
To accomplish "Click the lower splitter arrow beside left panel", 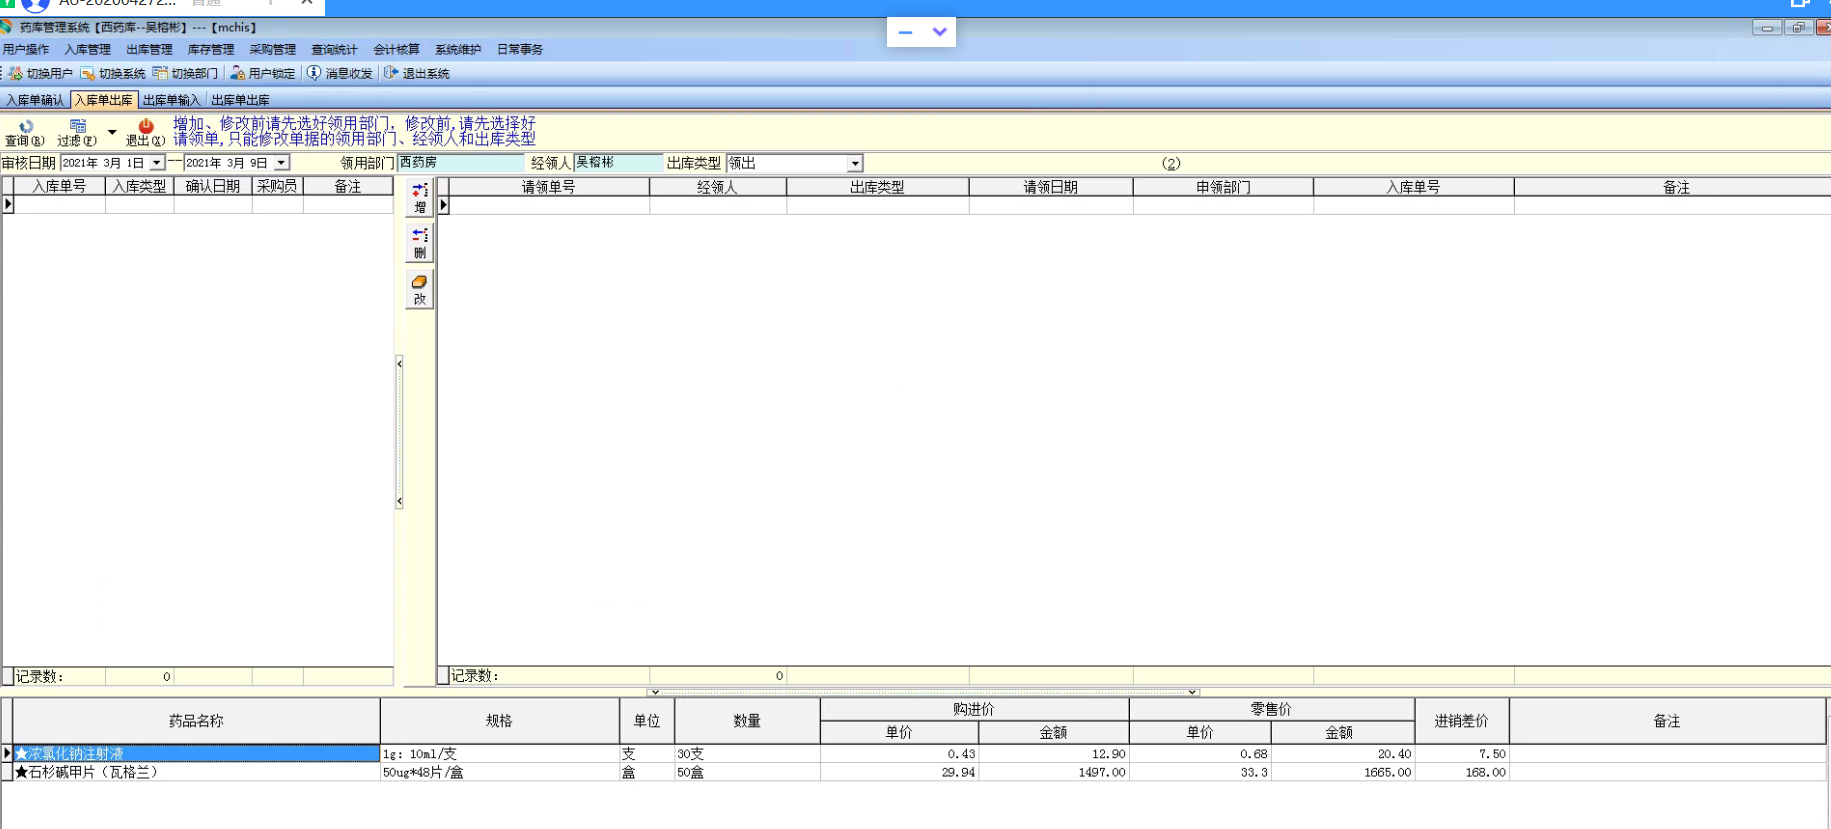I will [399, 501].
